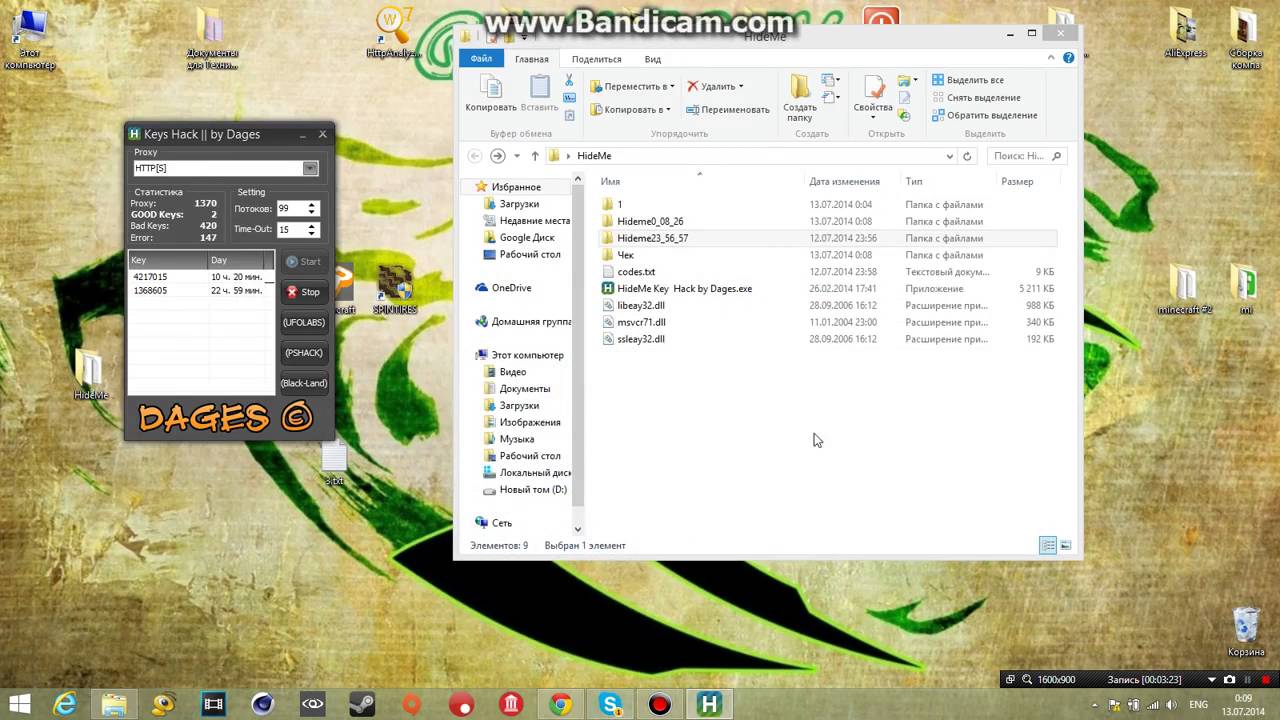The image size is (1280, 720).
Task: Open OneDrive in the navigation pane
Action: [x=511, y=288]
